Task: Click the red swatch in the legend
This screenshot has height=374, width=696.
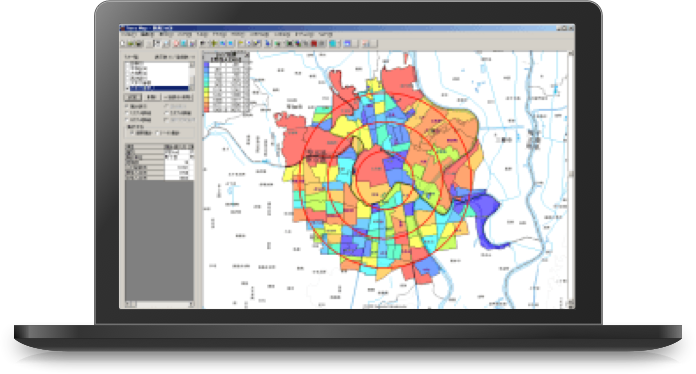Action: point(206,109)
